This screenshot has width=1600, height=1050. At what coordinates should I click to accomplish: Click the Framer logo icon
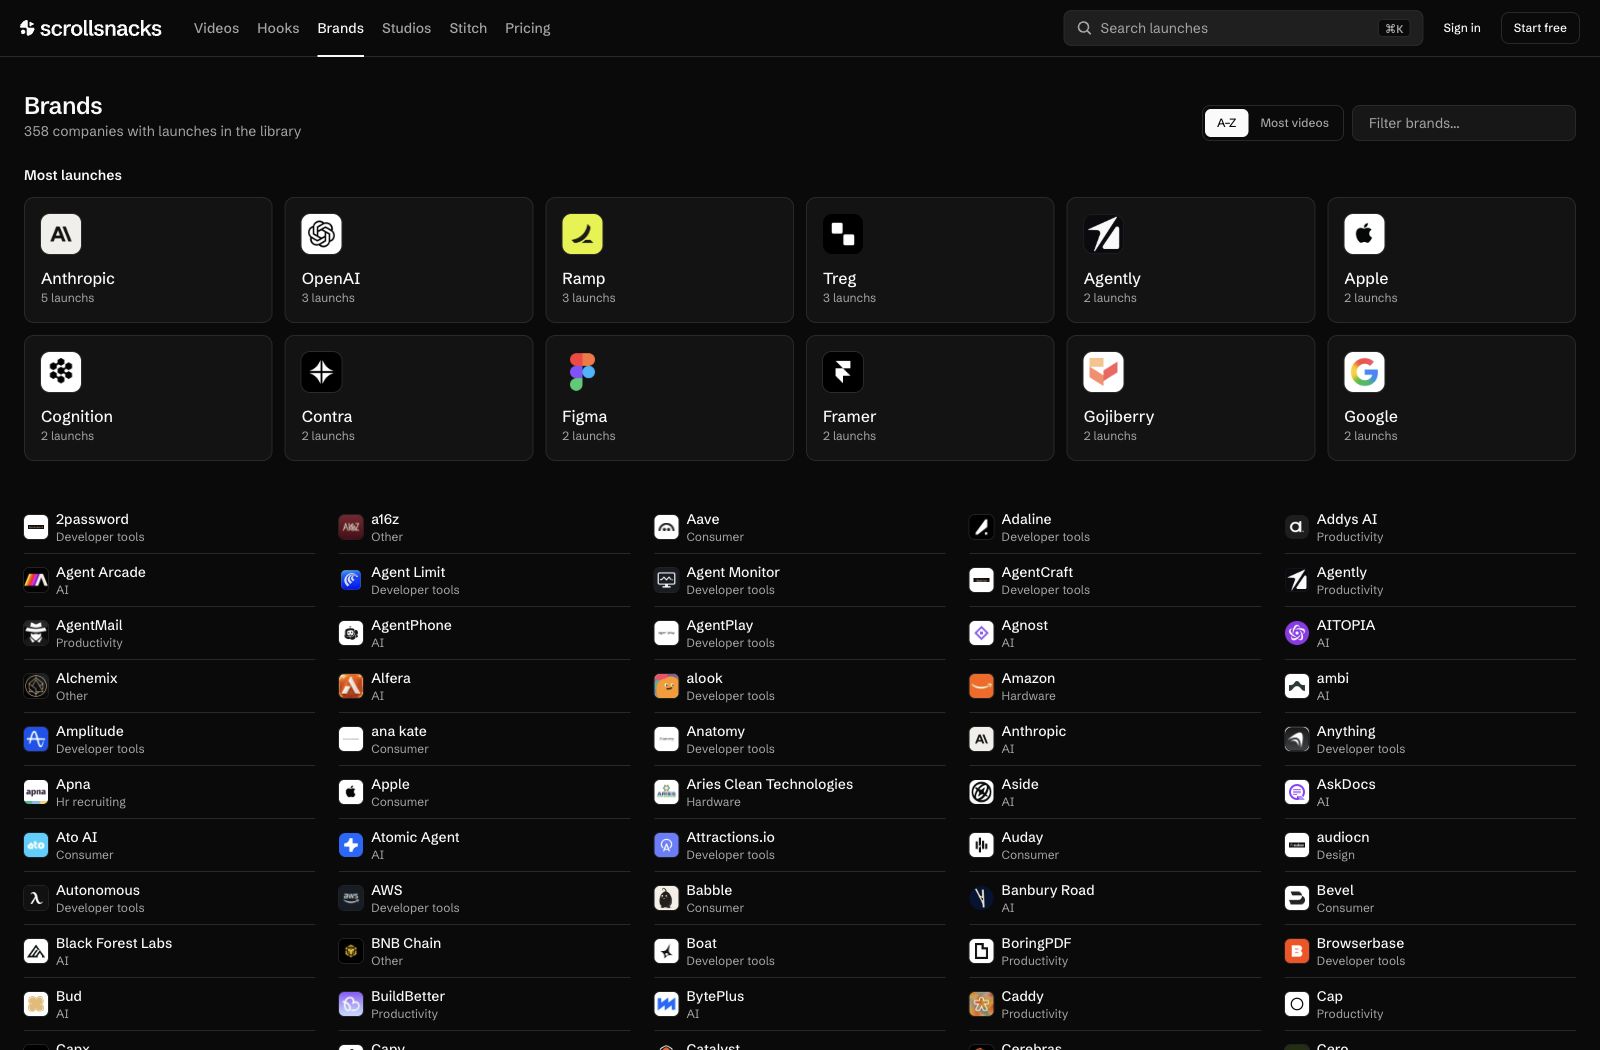click(x=843, y=372)
